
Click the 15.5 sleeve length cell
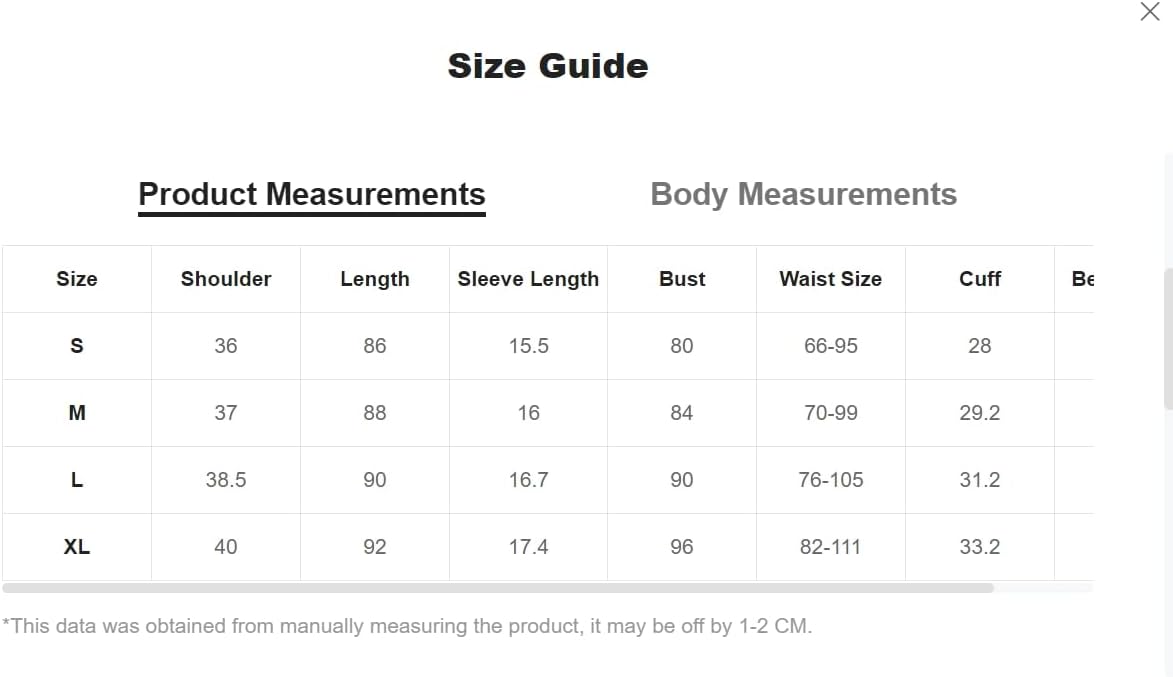pyautogui.click(x=528, y=346)
